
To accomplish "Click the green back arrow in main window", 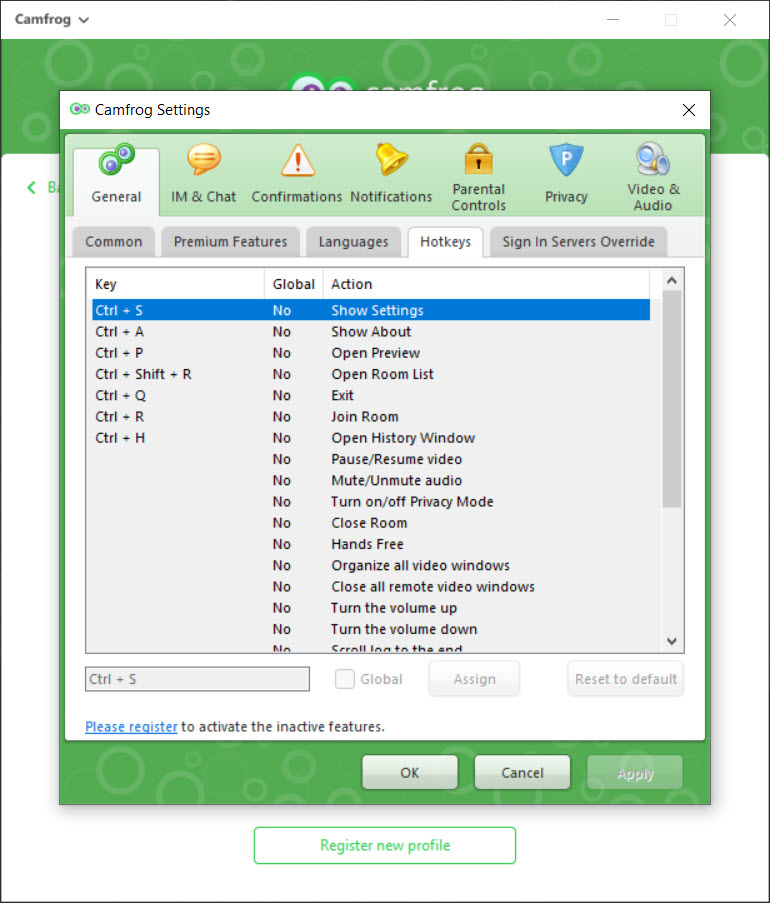I will [32, 187].
